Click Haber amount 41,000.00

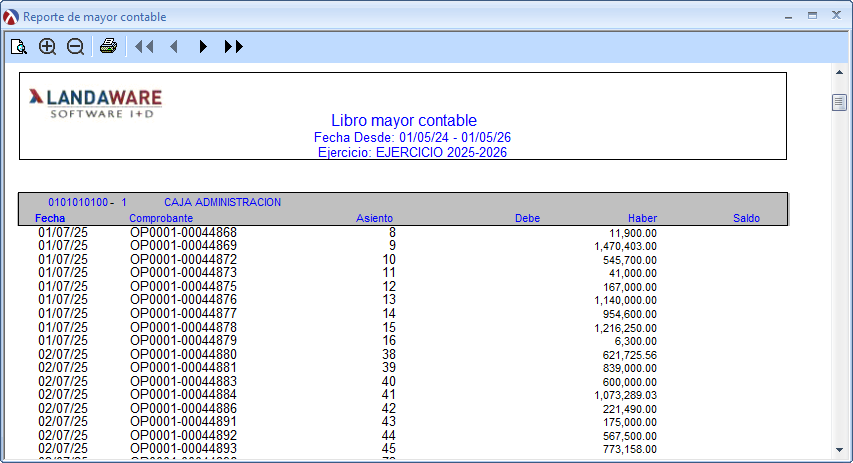[633, 274]
